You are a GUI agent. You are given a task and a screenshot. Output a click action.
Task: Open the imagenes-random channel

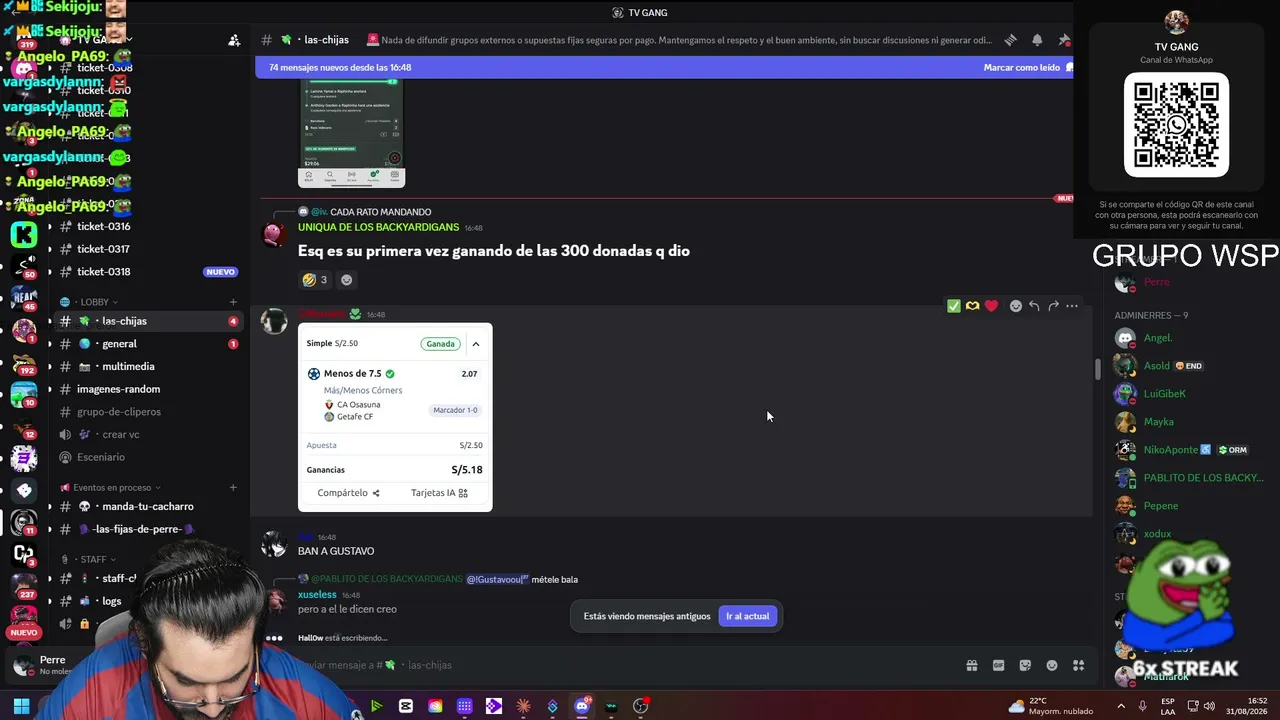tap(150, 389)
